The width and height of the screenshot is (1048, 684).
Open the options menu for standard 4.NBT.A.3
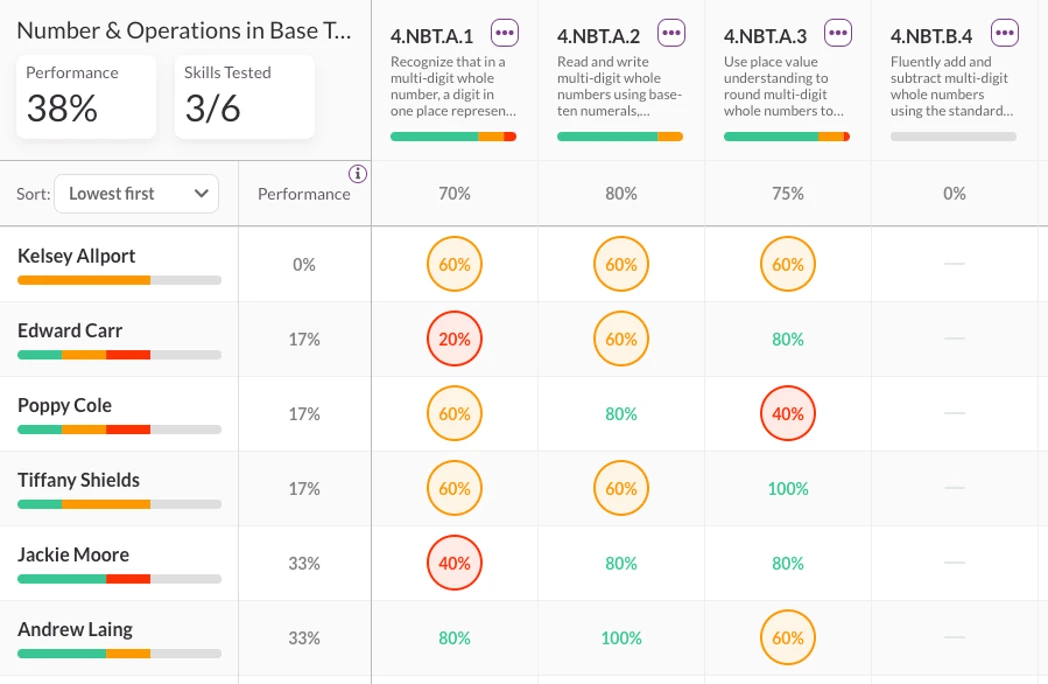837,31
